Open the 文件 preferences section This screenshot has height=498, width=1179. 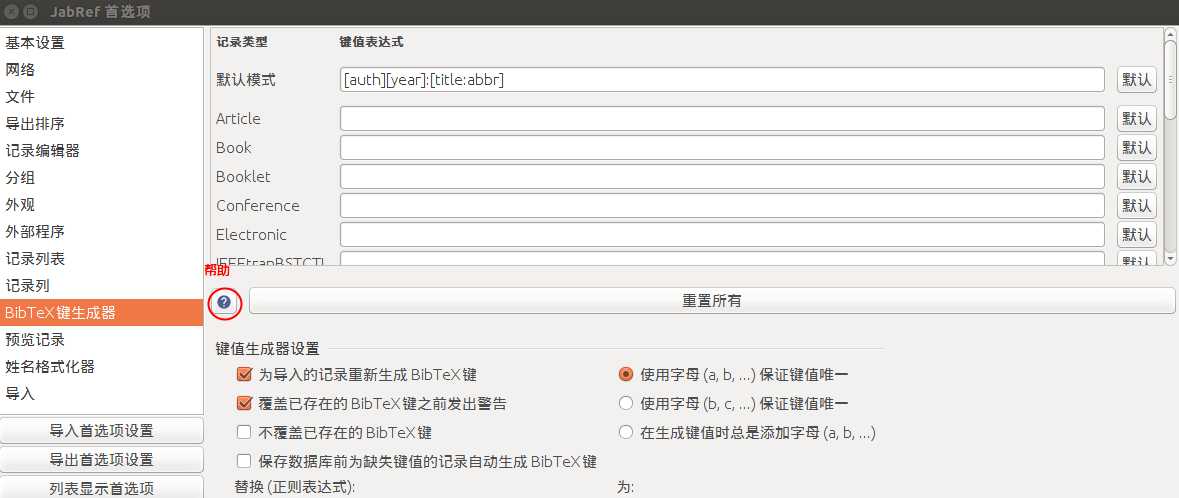[x=102, y=97]
